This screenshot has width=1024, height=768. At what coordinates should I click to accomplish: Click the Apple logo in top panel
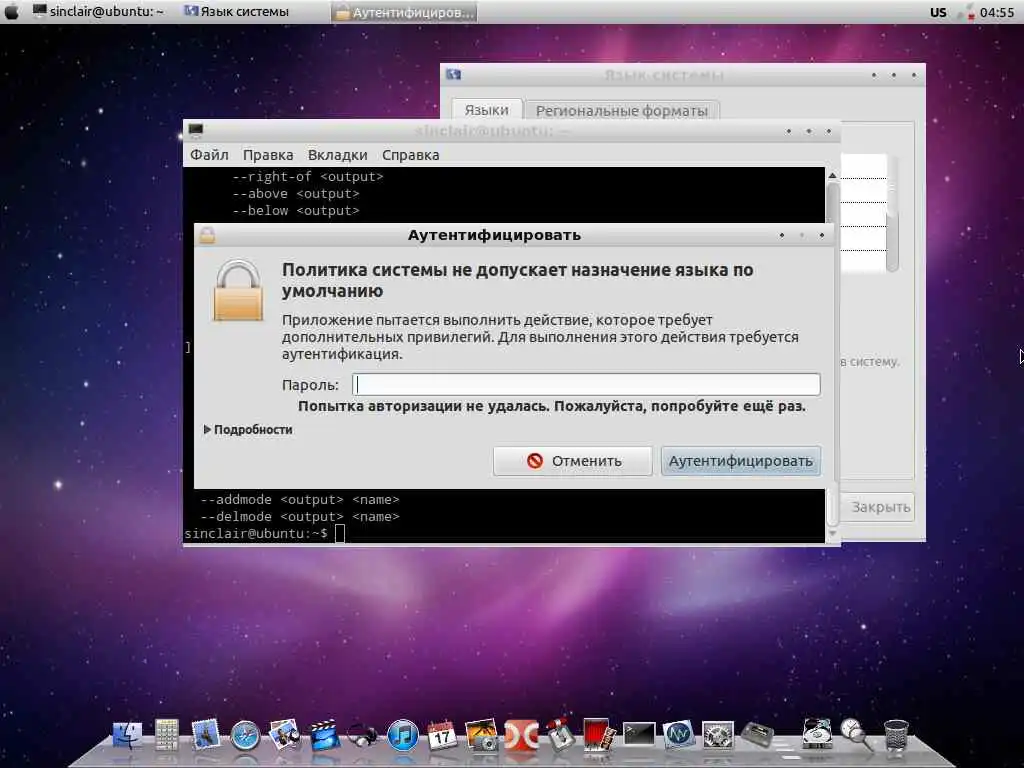click(x=12, y=11)
